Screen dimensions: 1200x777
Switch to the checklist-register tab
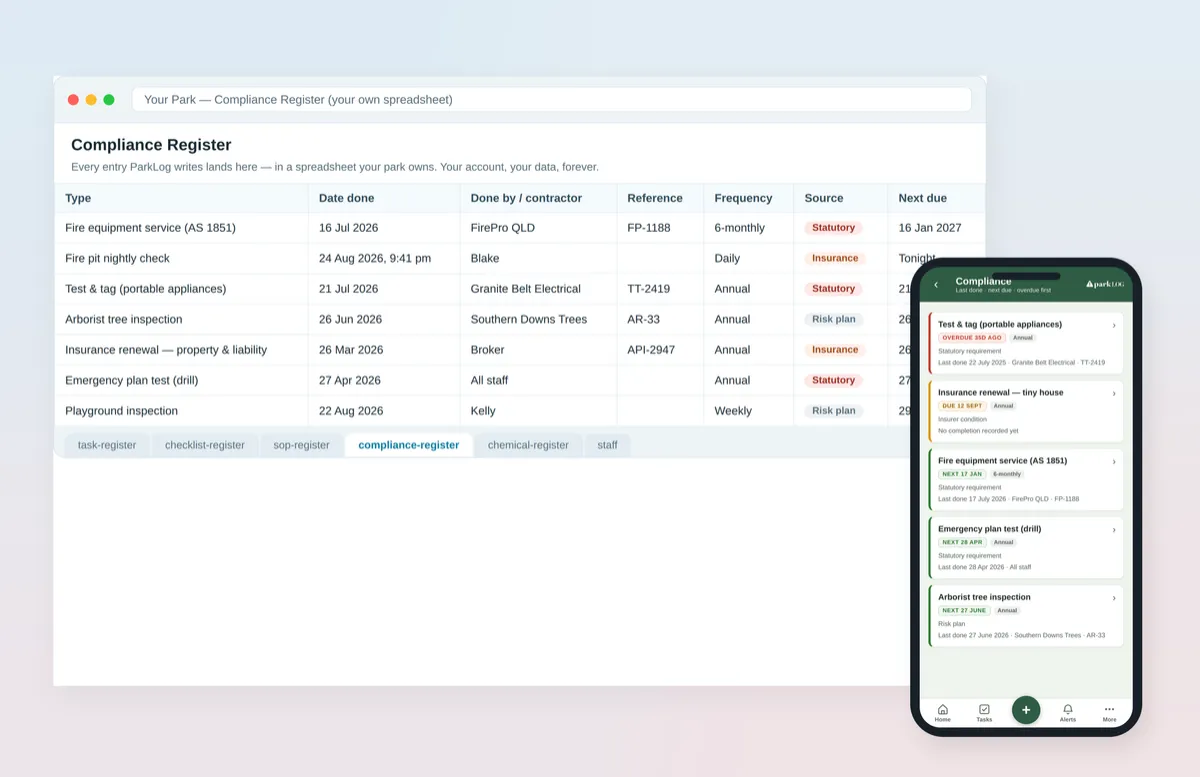205,445
